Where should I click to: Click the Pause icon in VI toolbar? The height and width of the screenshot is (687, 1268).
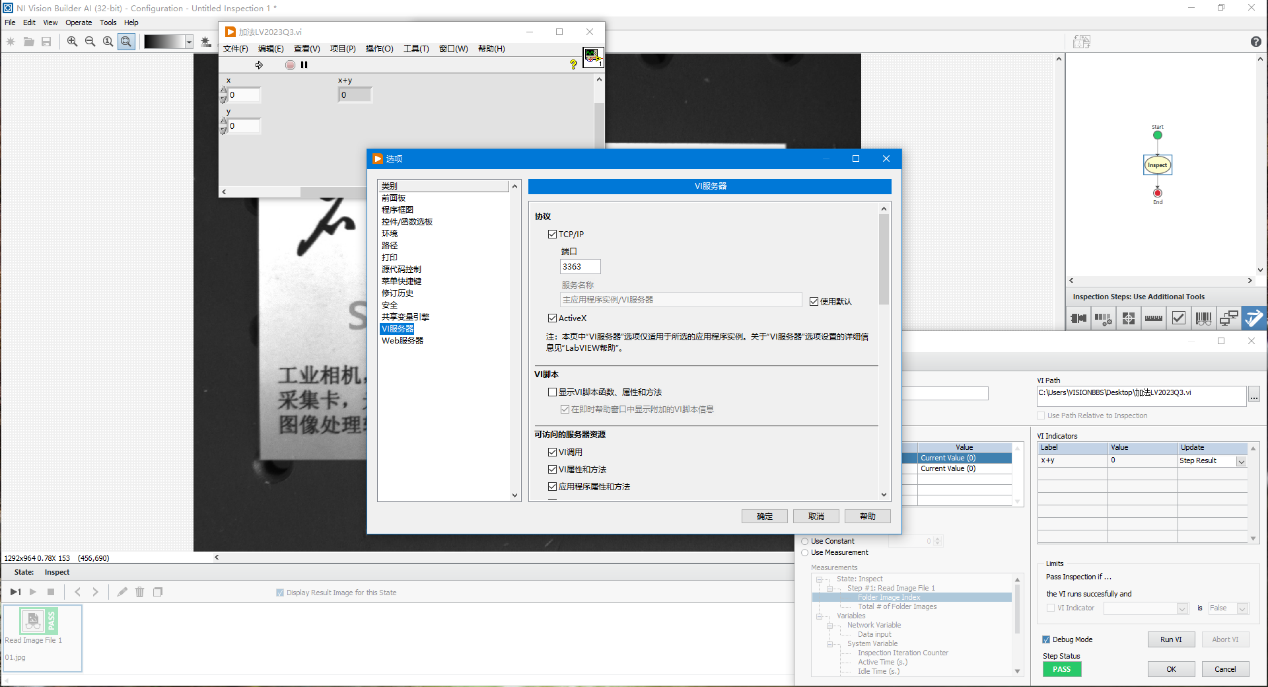(304, 65)
